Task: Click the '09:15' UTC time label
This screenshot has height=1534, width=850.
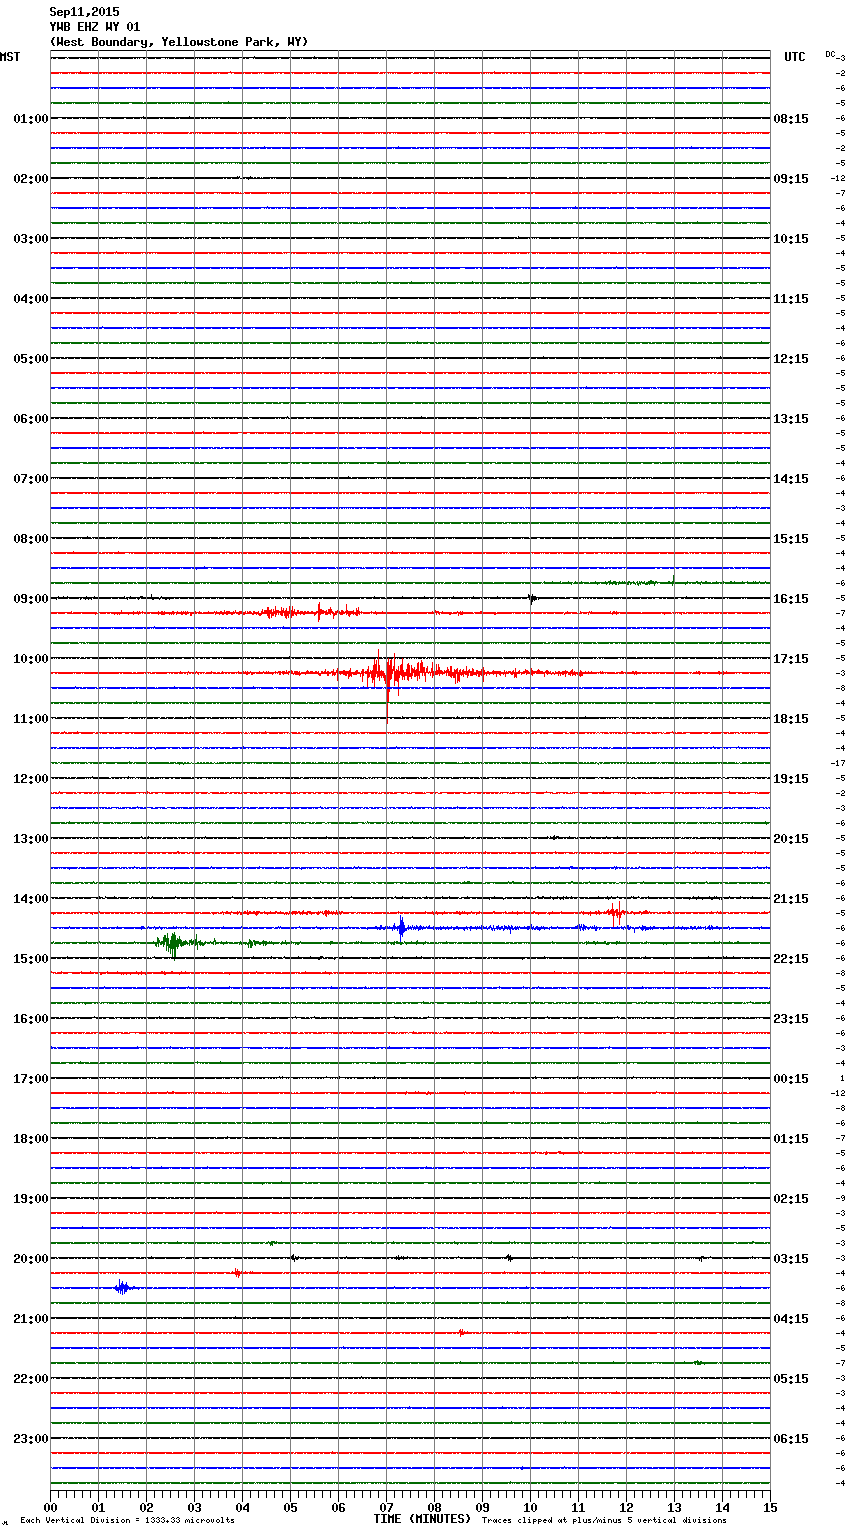Action: (x=791, y=179)
